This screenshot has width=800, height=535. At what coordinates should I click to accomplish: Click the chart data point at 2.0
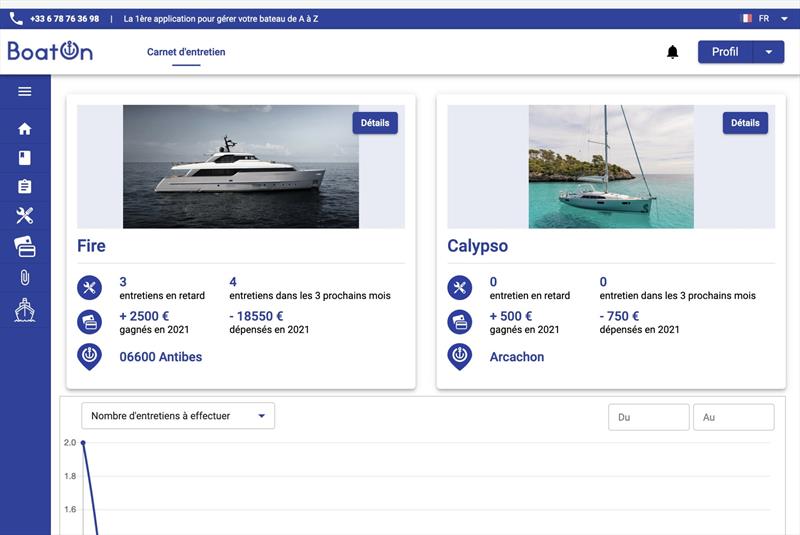click(x=83, y=443)
